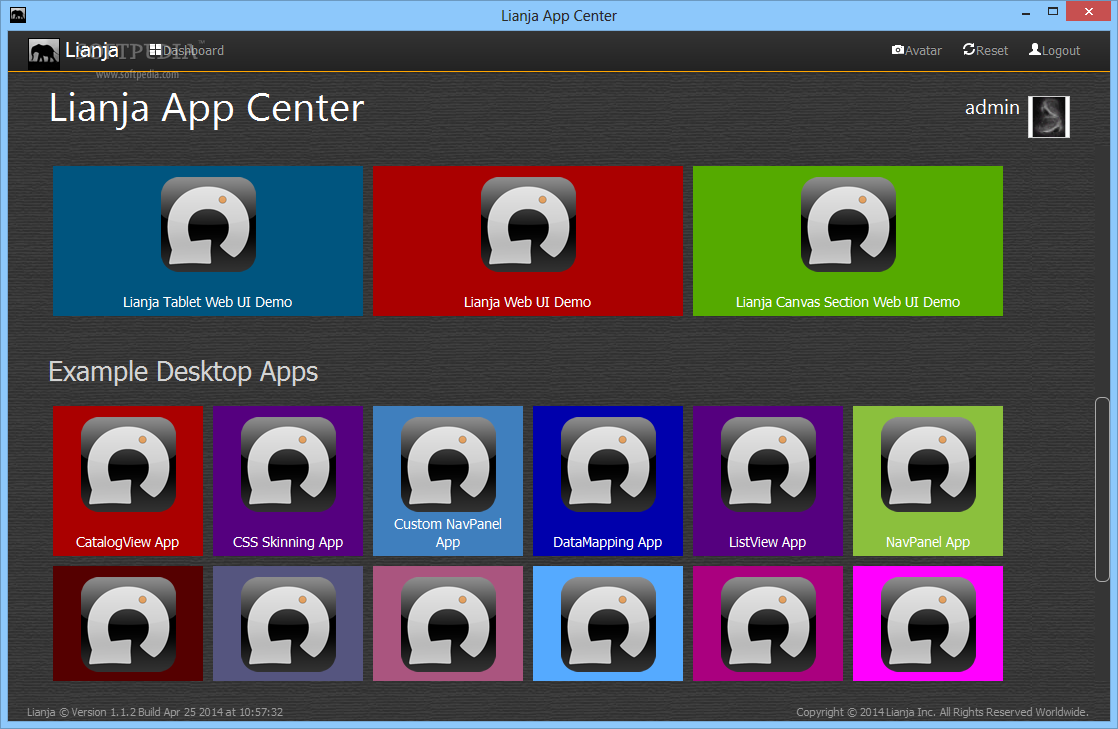This screenshot has width=1118, height=729.
Task: Click the vertical scrollbar thumb
Action: (x=1102, y=489)
